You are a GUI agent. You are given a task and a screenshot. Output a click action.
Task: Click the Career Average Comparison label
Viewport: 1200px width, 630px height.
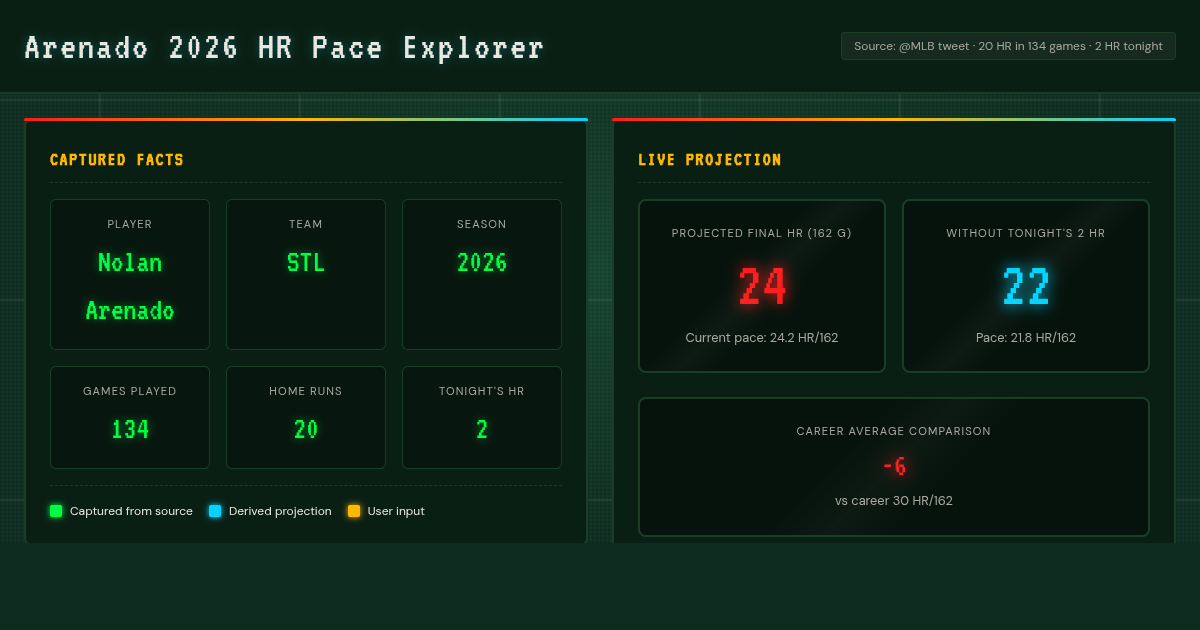[x=894, y=432]
